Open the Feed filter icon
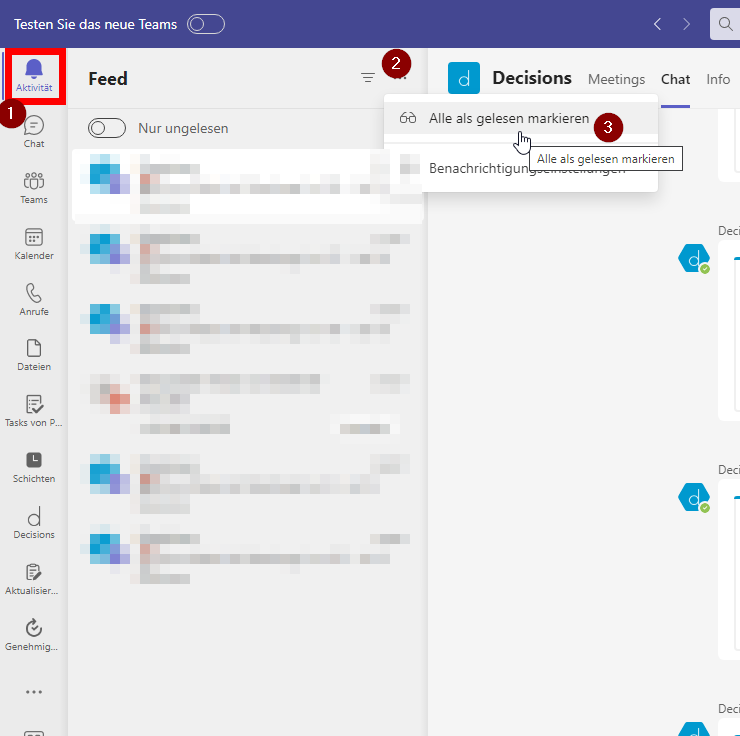Screen dimensions: 740x736 click(x=368, y=77)
